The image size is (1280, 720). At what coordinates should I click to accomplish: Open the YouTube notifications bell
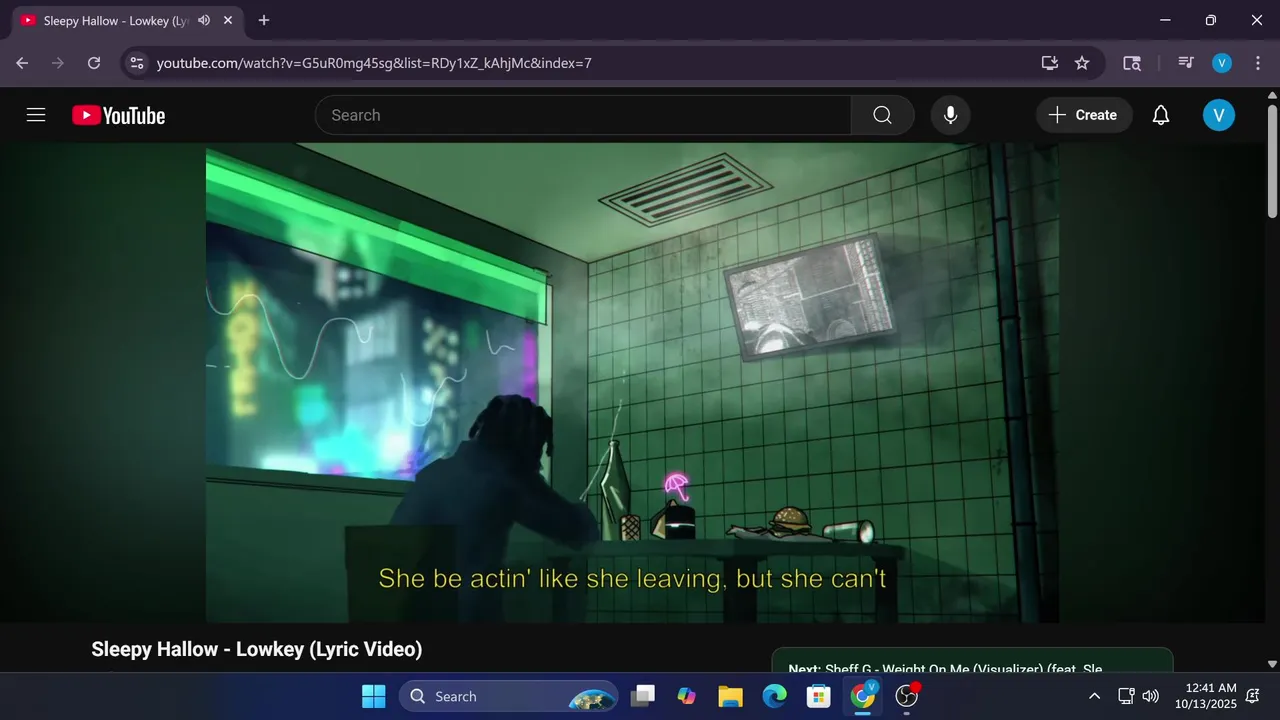[x=1161, y=115]
